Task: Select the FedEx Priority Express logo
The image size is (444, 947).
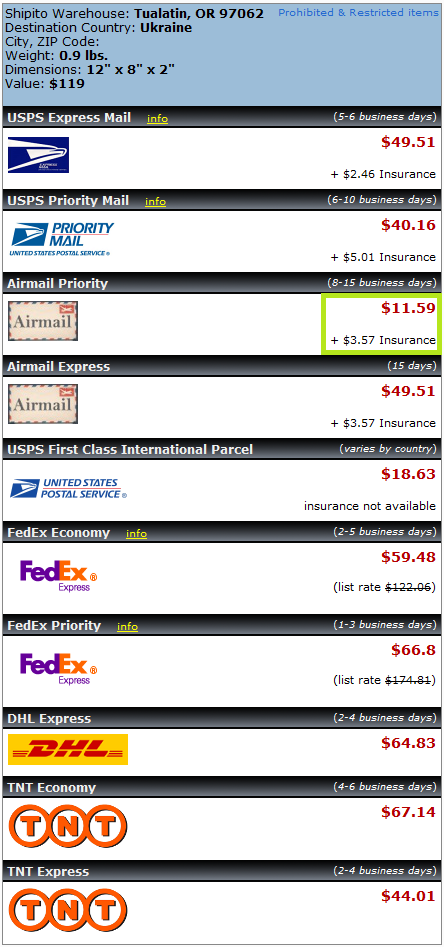Action: coord(59,668)
